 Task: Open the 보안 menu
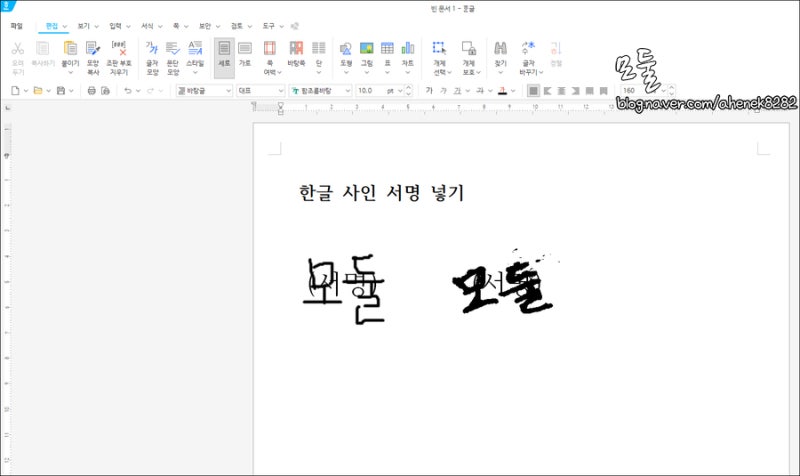pos(205,26)
